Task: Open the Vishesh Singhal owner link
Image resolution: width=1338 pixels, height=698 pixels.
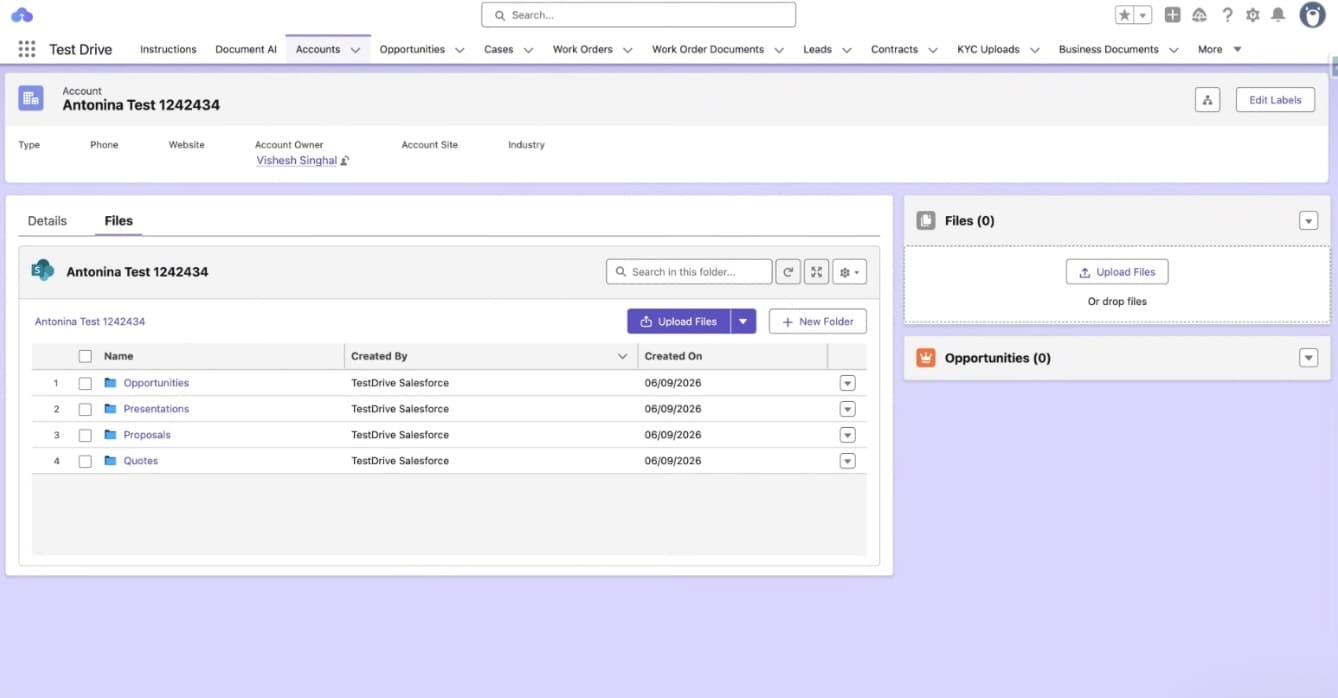Action: [x=296, y=161]
